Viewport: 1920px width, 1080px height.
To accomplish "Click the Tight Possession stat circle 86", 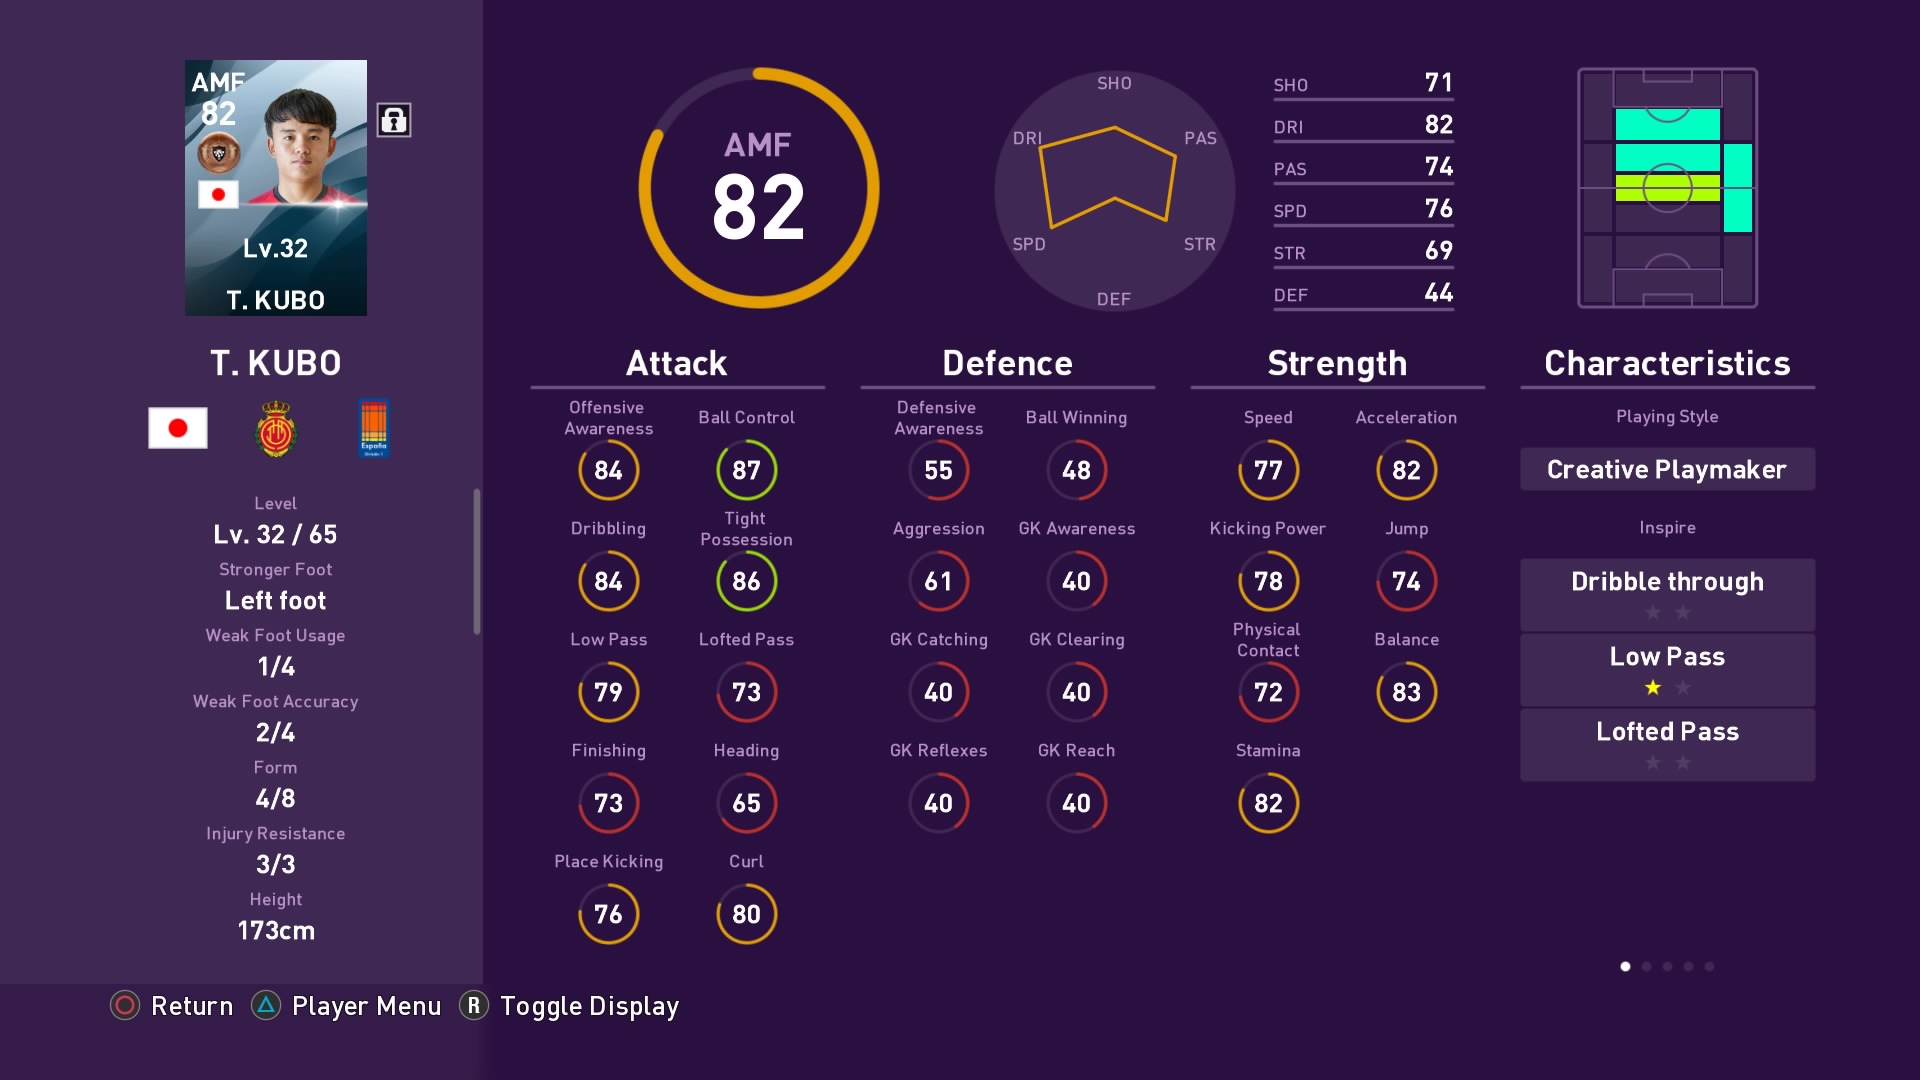I will 746,583.
